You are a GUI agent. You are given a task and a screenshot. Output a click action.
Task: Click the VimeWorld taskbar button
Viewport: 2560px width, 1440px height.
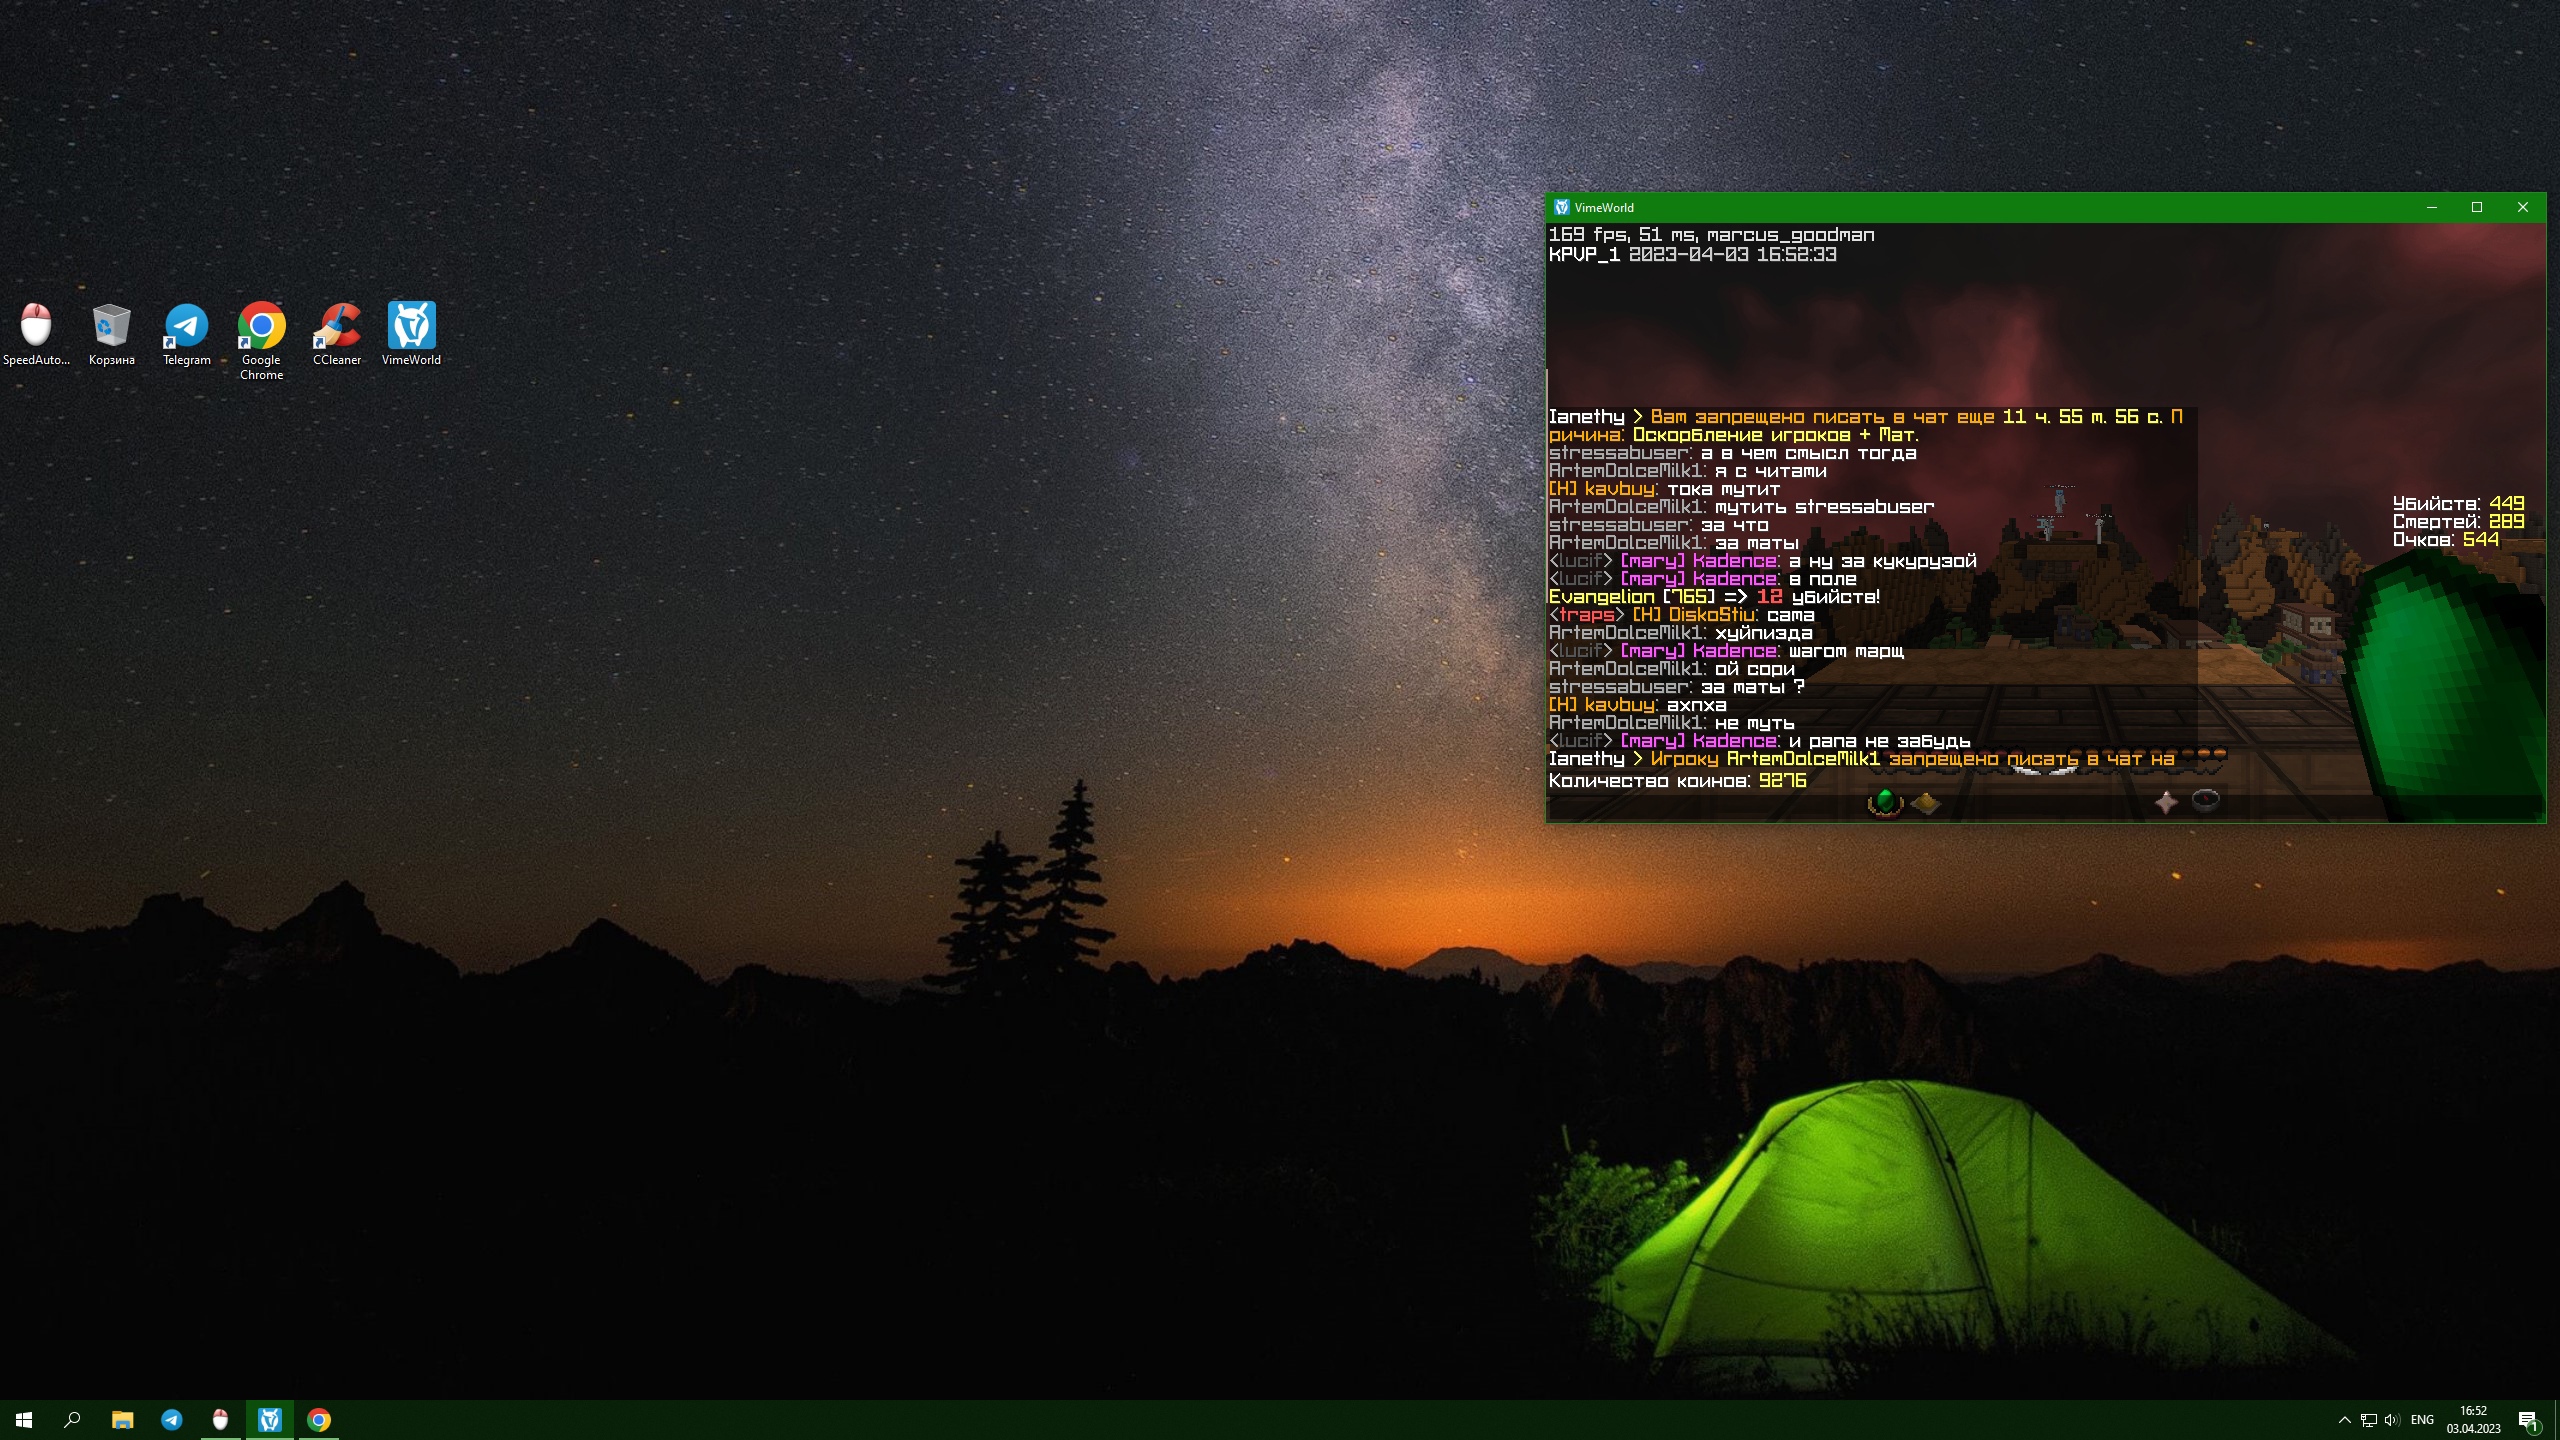click(x=270, y=1419)
